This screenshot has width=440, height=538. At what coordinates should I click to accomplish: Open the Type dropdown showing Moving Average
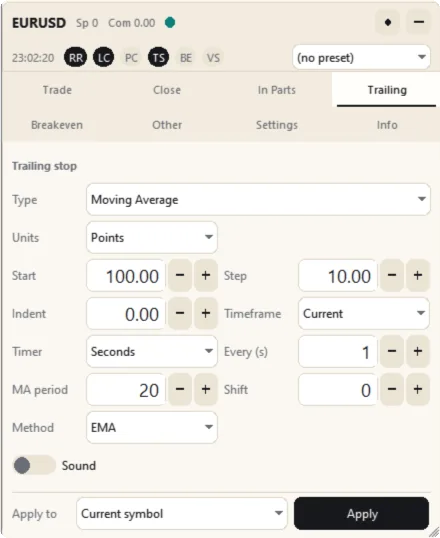(258, 199)
